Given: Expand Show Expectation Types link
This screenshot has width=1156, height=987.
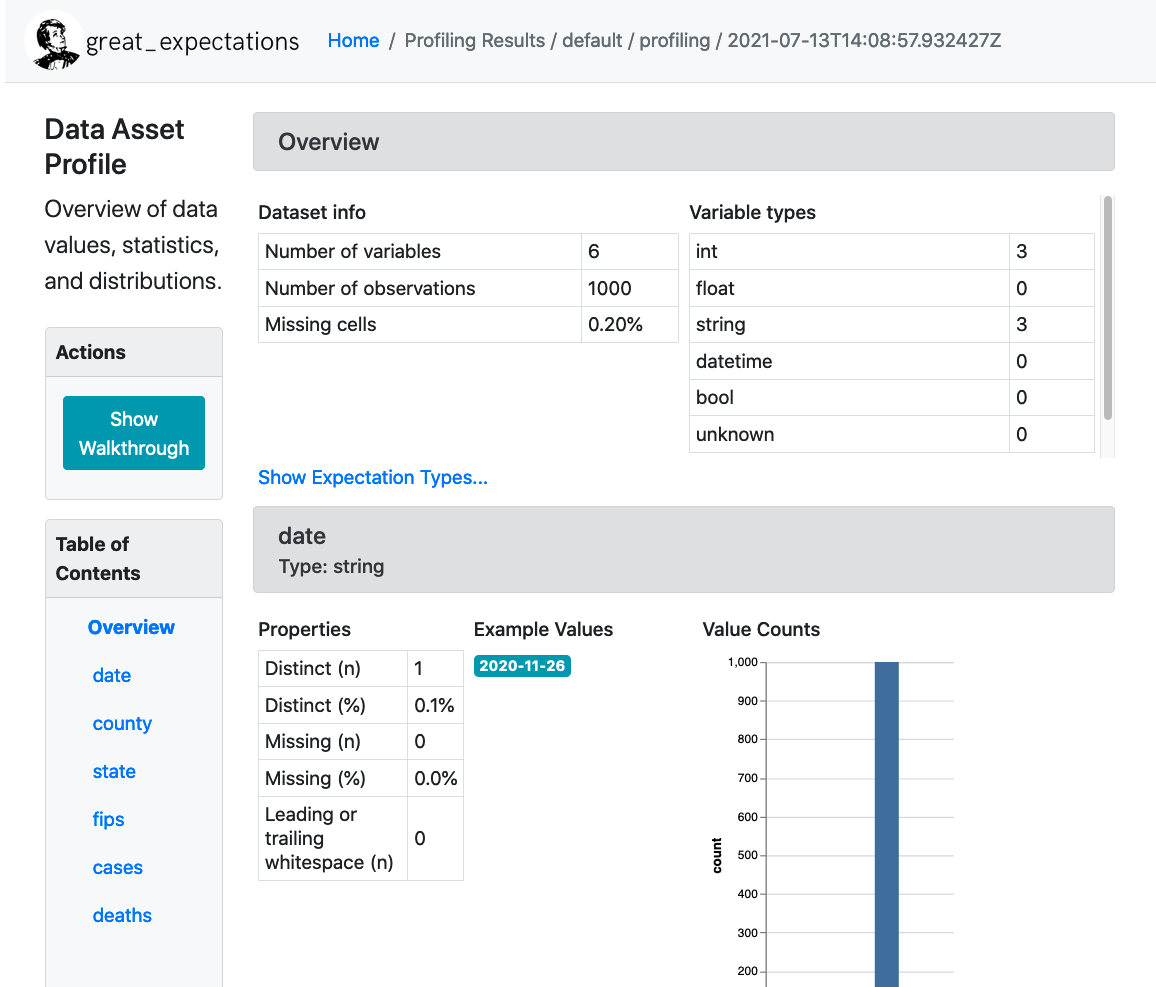Looking at the screenshot, I should [x=372, y=477].
